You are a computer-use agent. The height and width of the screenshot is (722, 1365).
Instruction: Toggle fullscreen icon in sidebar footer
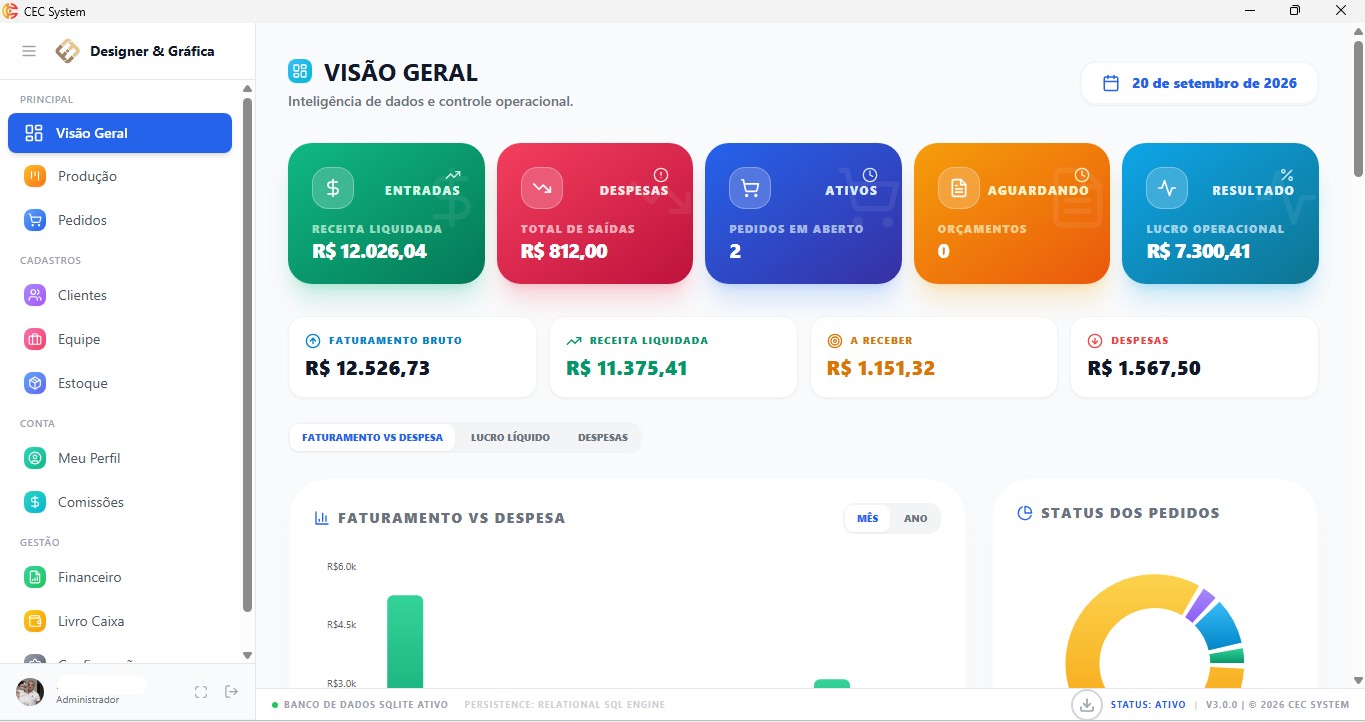pos(201,692)
